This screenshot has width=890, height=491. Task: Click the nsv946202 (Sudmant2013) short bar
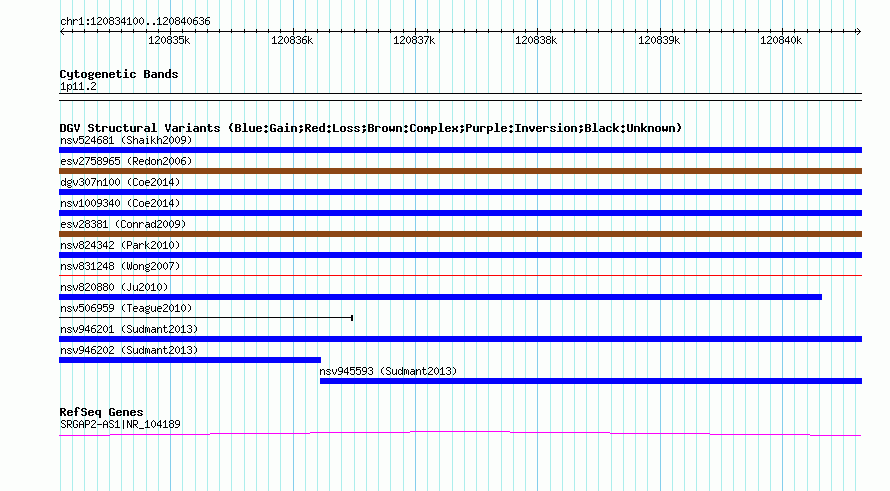(x=190, y=360)
